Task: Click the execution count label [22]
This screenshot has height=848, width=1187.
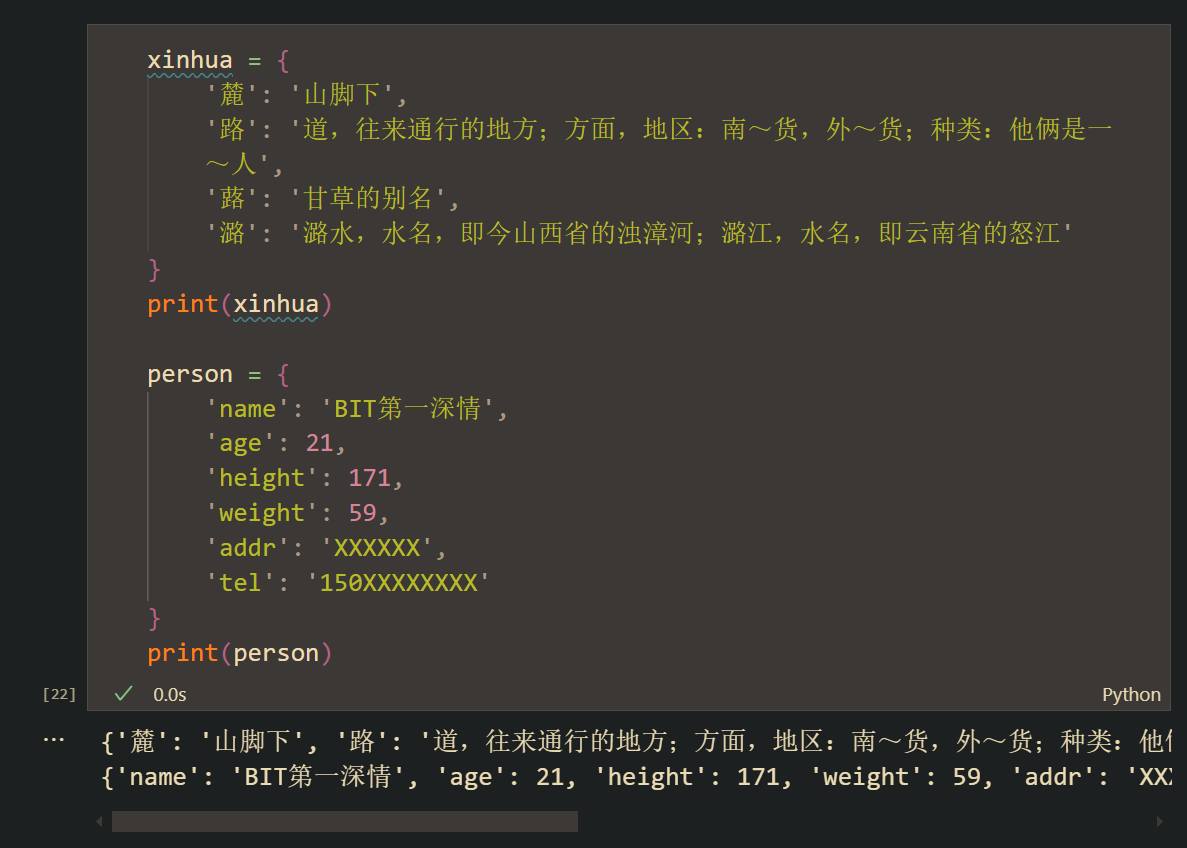Action: (58, 692)
